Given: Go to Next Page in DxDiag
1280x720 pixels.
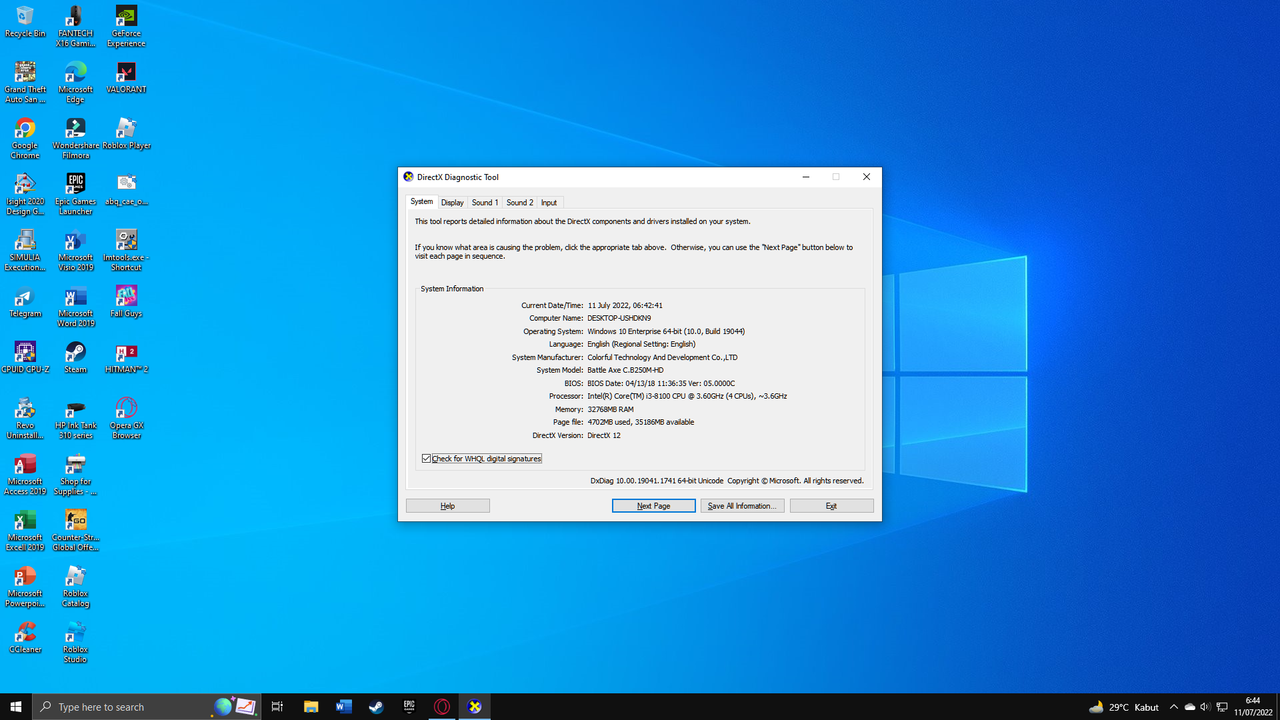Looking at the screenshot, I should (x=654, y=506).
